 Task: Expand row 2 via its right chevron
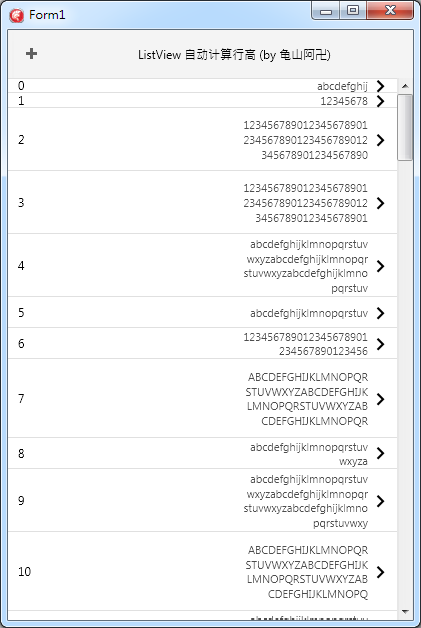tap(381, 140)
